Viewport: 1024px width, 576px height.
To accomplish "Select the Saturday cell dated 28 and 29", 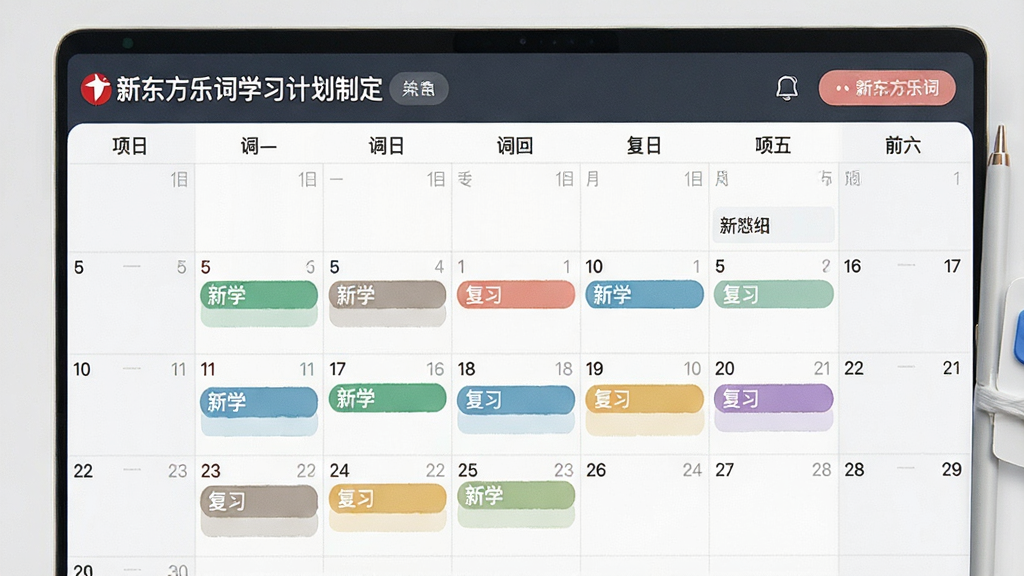I will [904, 506].
